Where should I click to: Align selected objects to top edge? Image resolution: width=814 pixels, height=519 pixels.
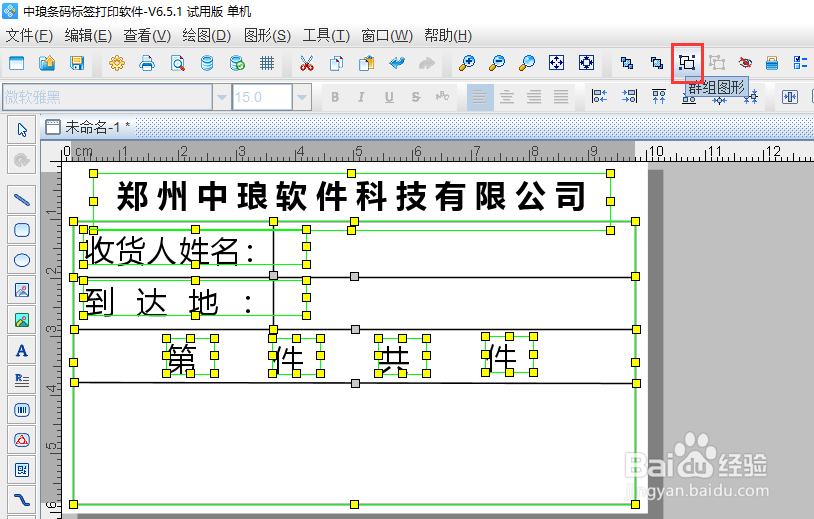point(659,97)
